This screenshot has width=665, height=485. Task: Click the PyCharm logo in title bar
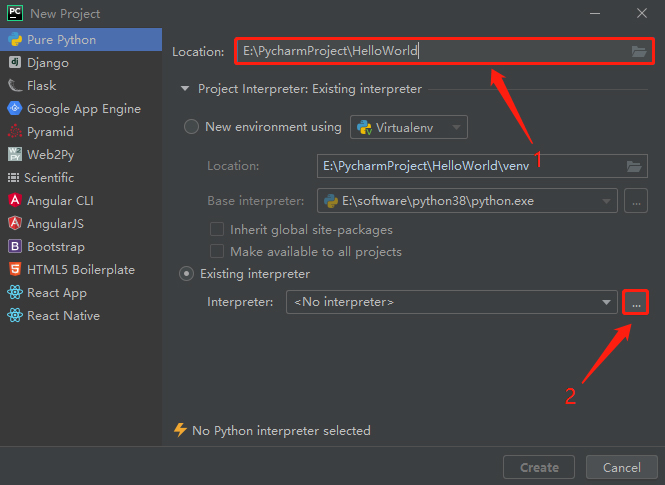tap(15, 13)
